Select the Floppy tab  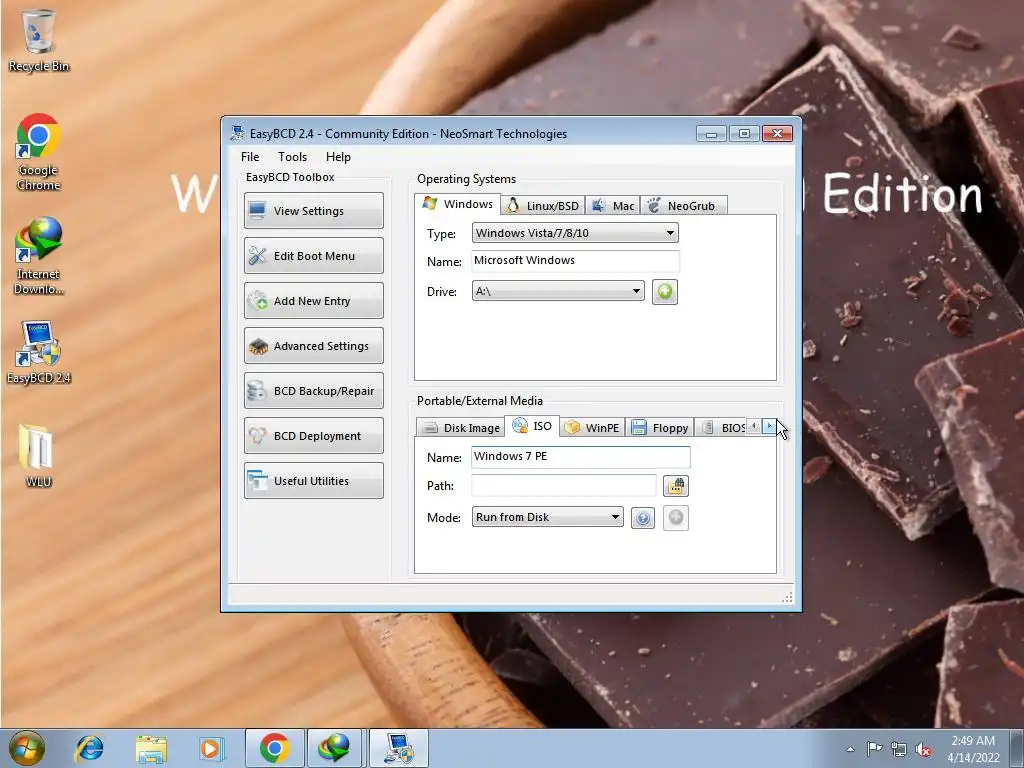point(660,428)
